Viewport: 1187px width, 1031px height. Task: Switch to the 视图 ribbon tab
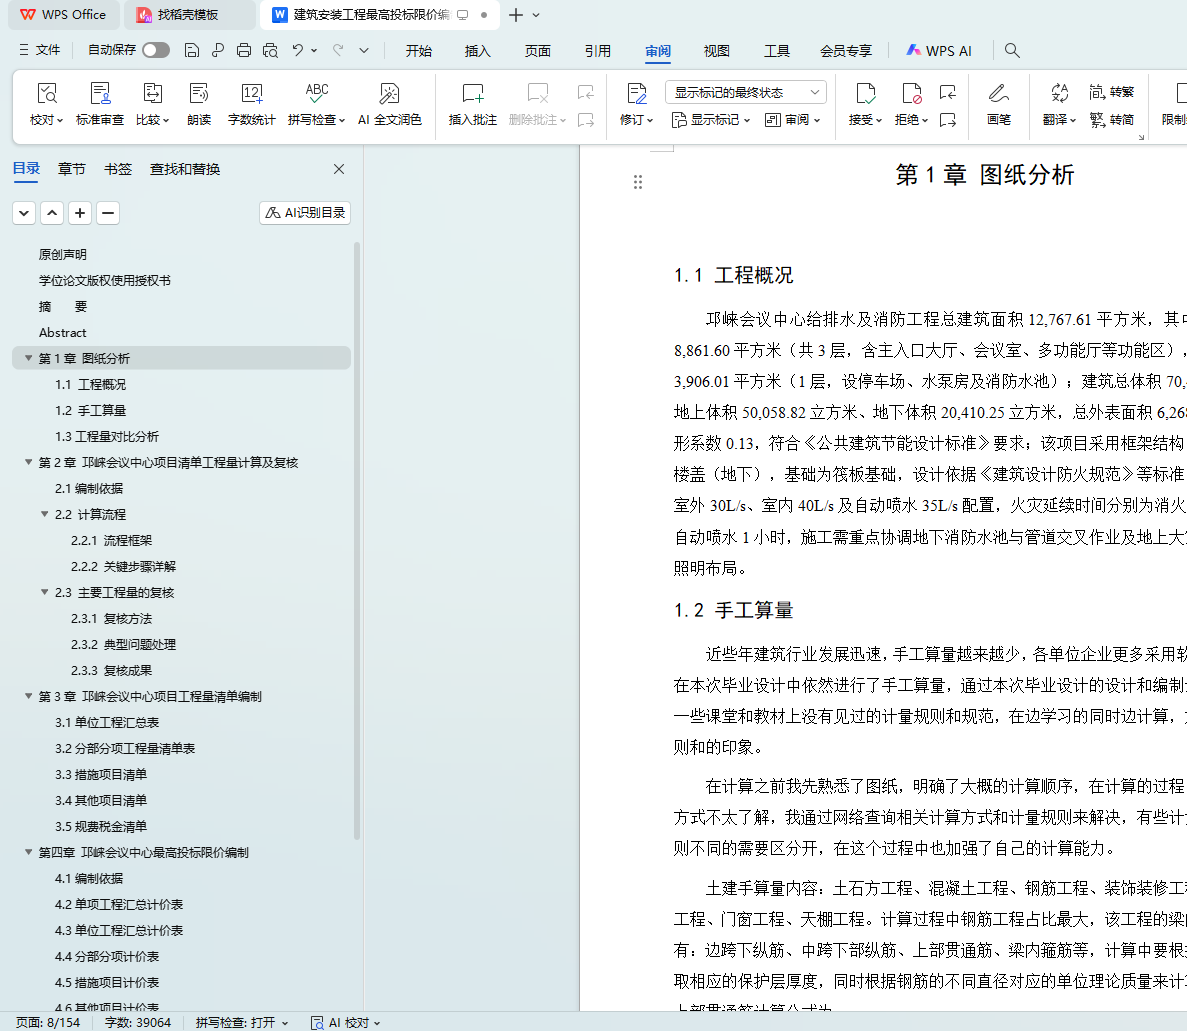[716, 51]
